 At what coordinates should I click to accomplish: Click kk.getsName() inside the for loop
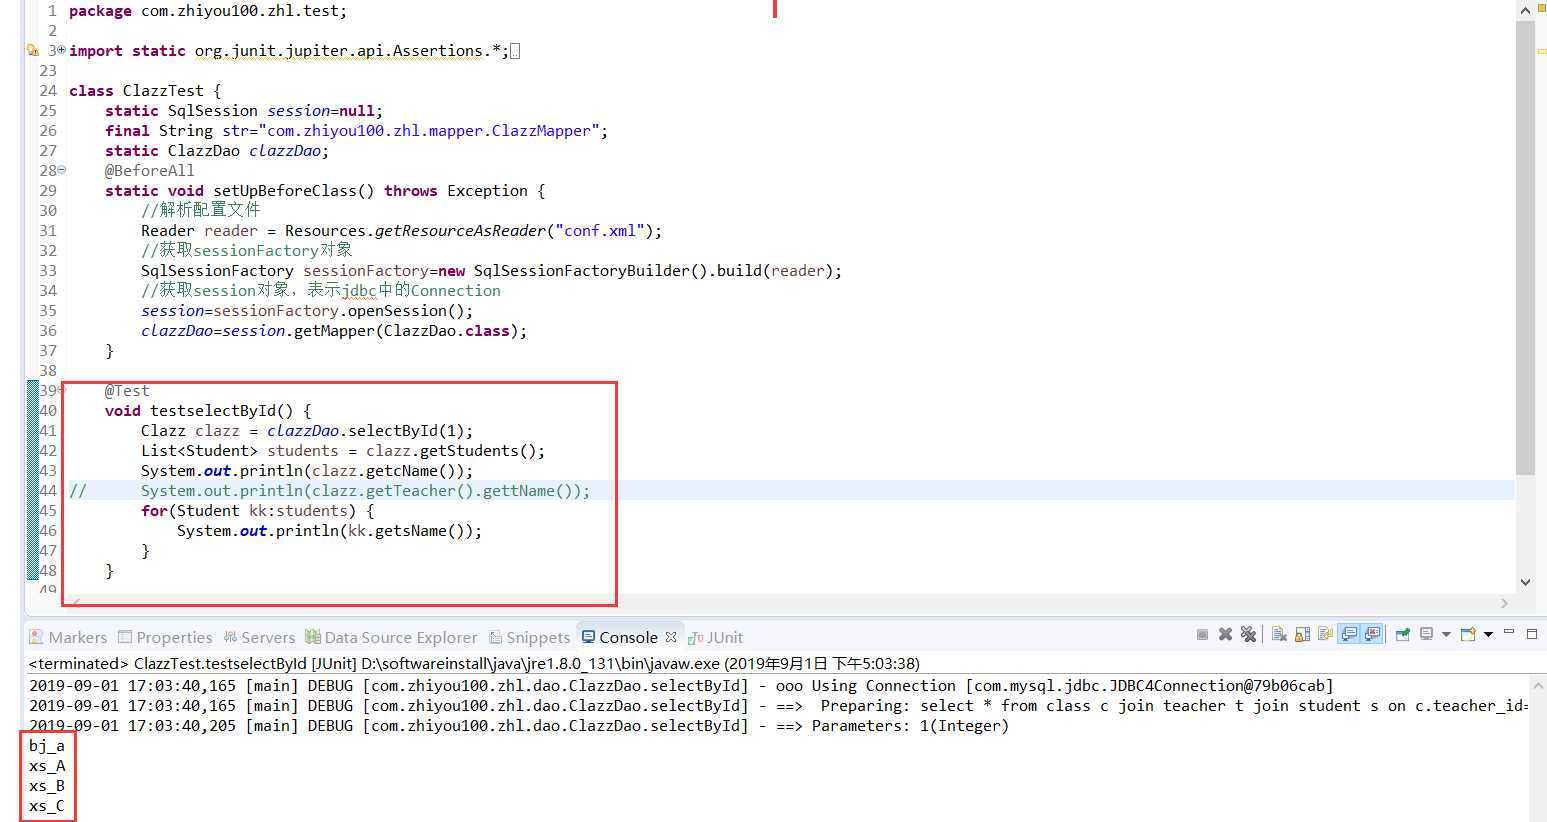pos(409,530)
